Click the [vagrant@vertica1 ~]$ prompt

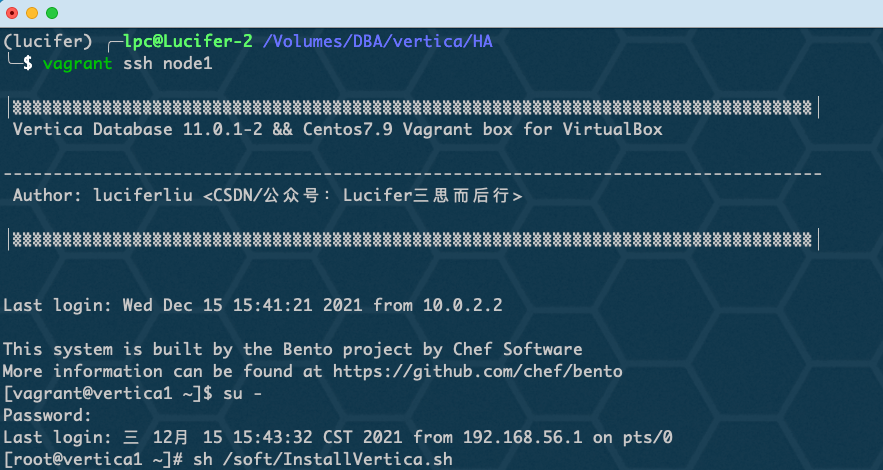point(108,393)
